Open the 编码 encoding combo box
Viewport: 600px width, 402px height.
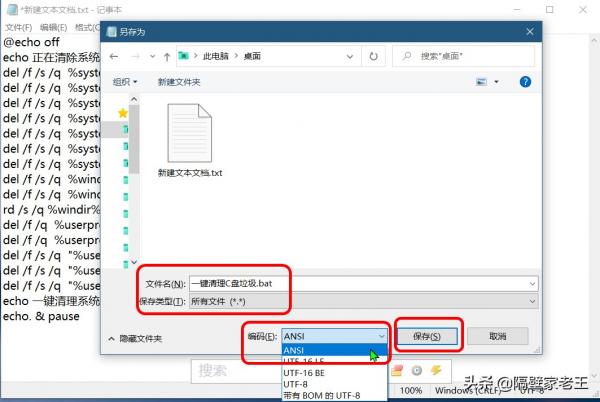334,336
